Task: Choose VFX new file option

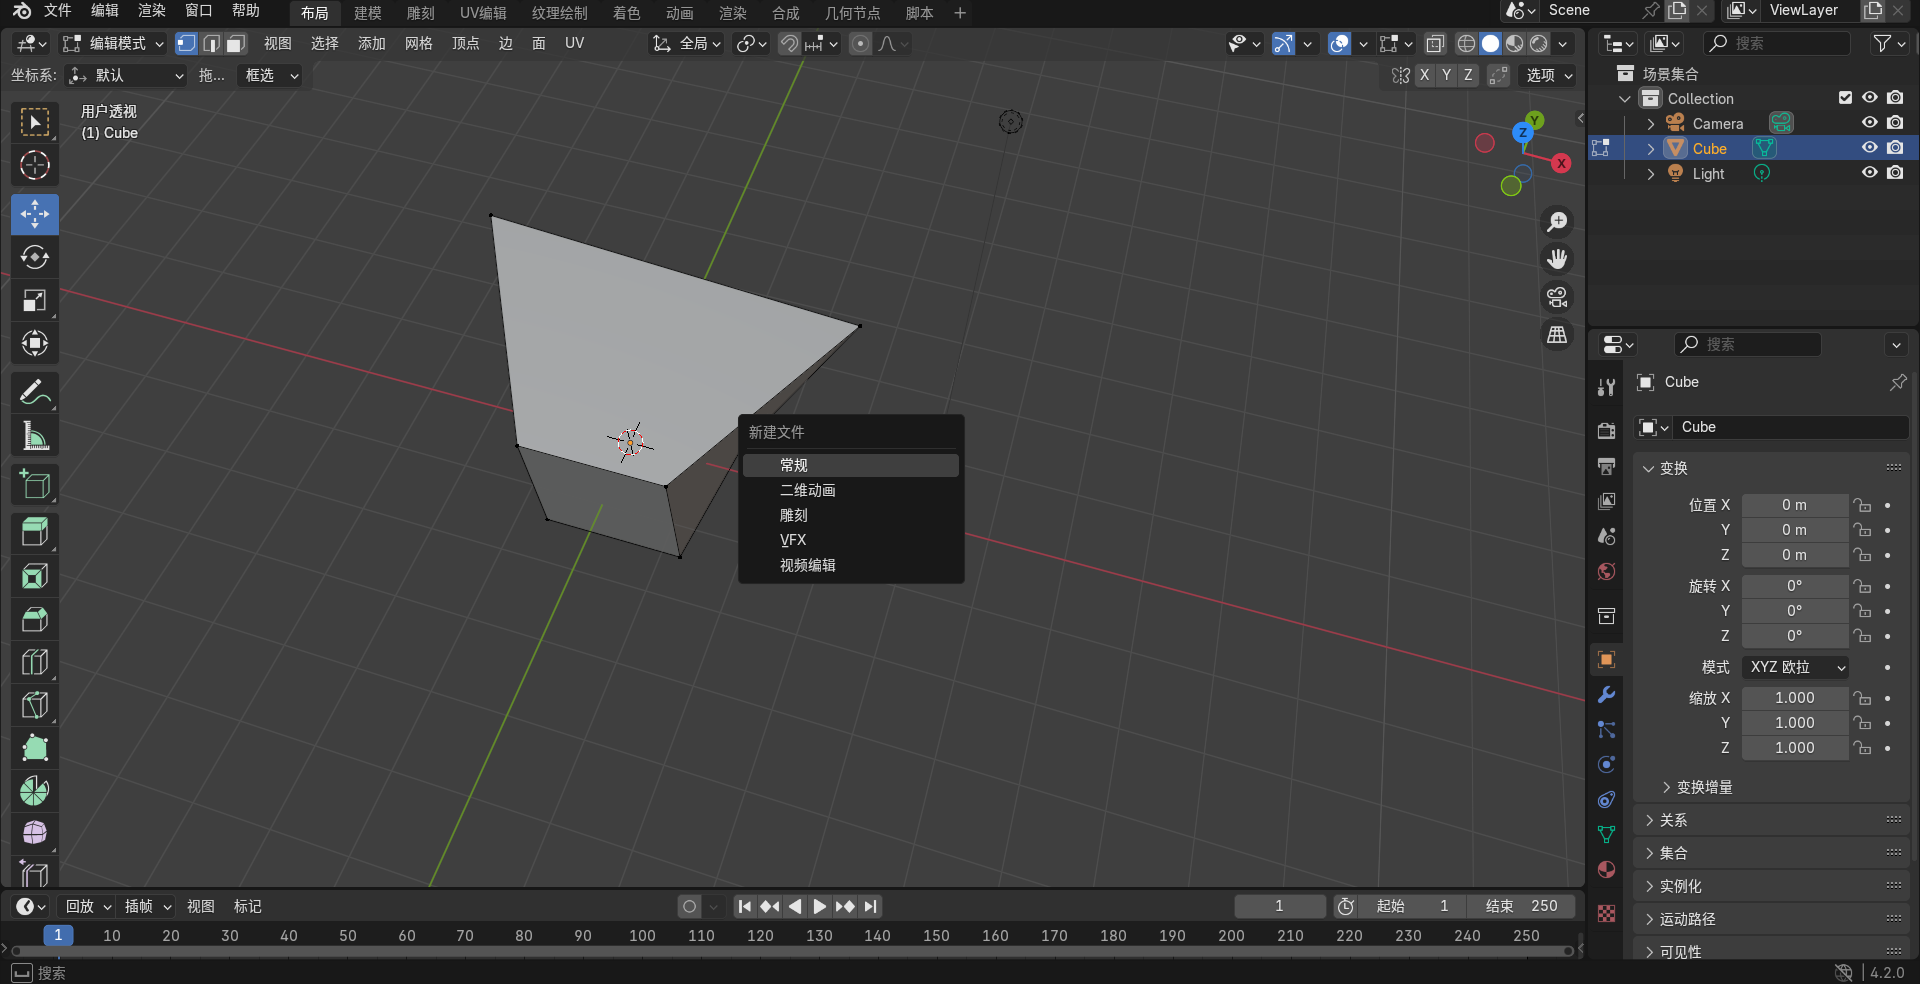Action: [x=851, y=540]
